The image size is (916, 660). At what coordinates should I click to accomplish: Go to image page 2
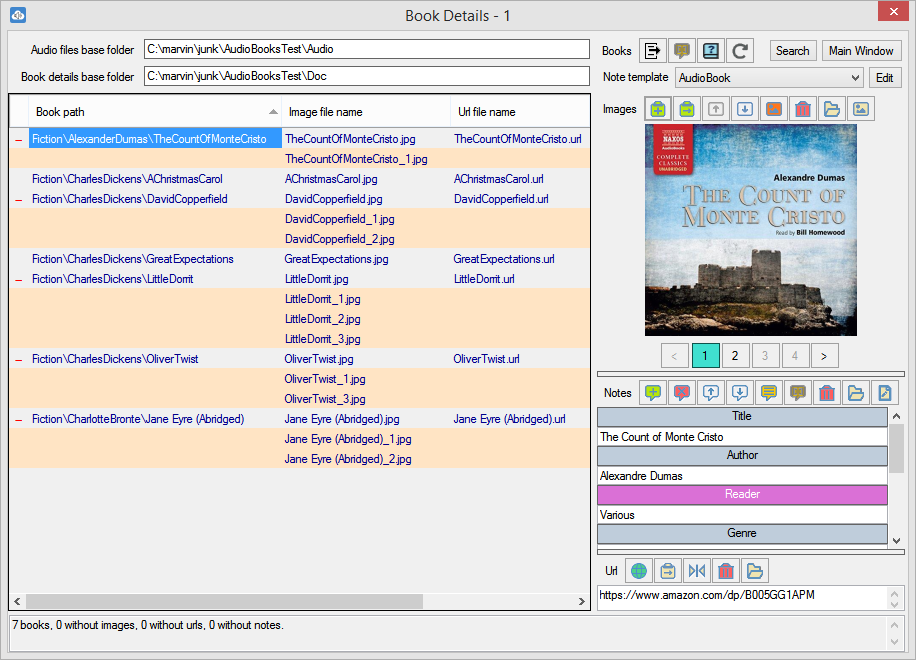[735, 356]
